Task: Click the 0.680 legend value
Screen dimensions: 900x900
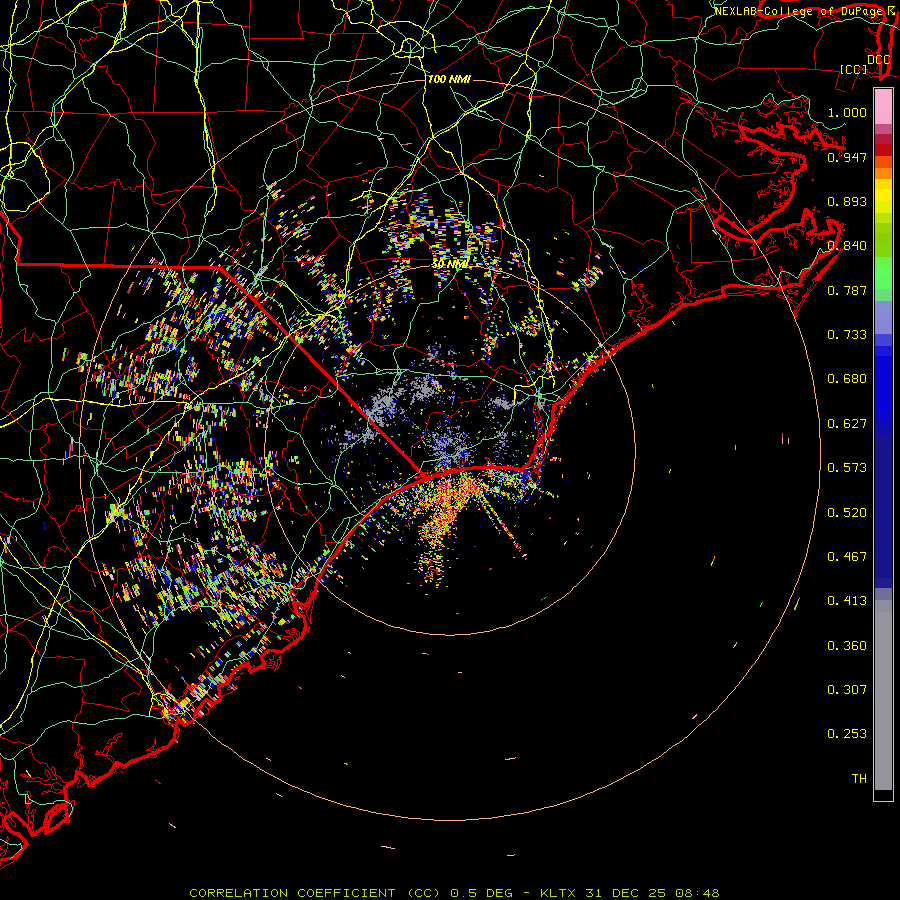Action: [847, 379]
